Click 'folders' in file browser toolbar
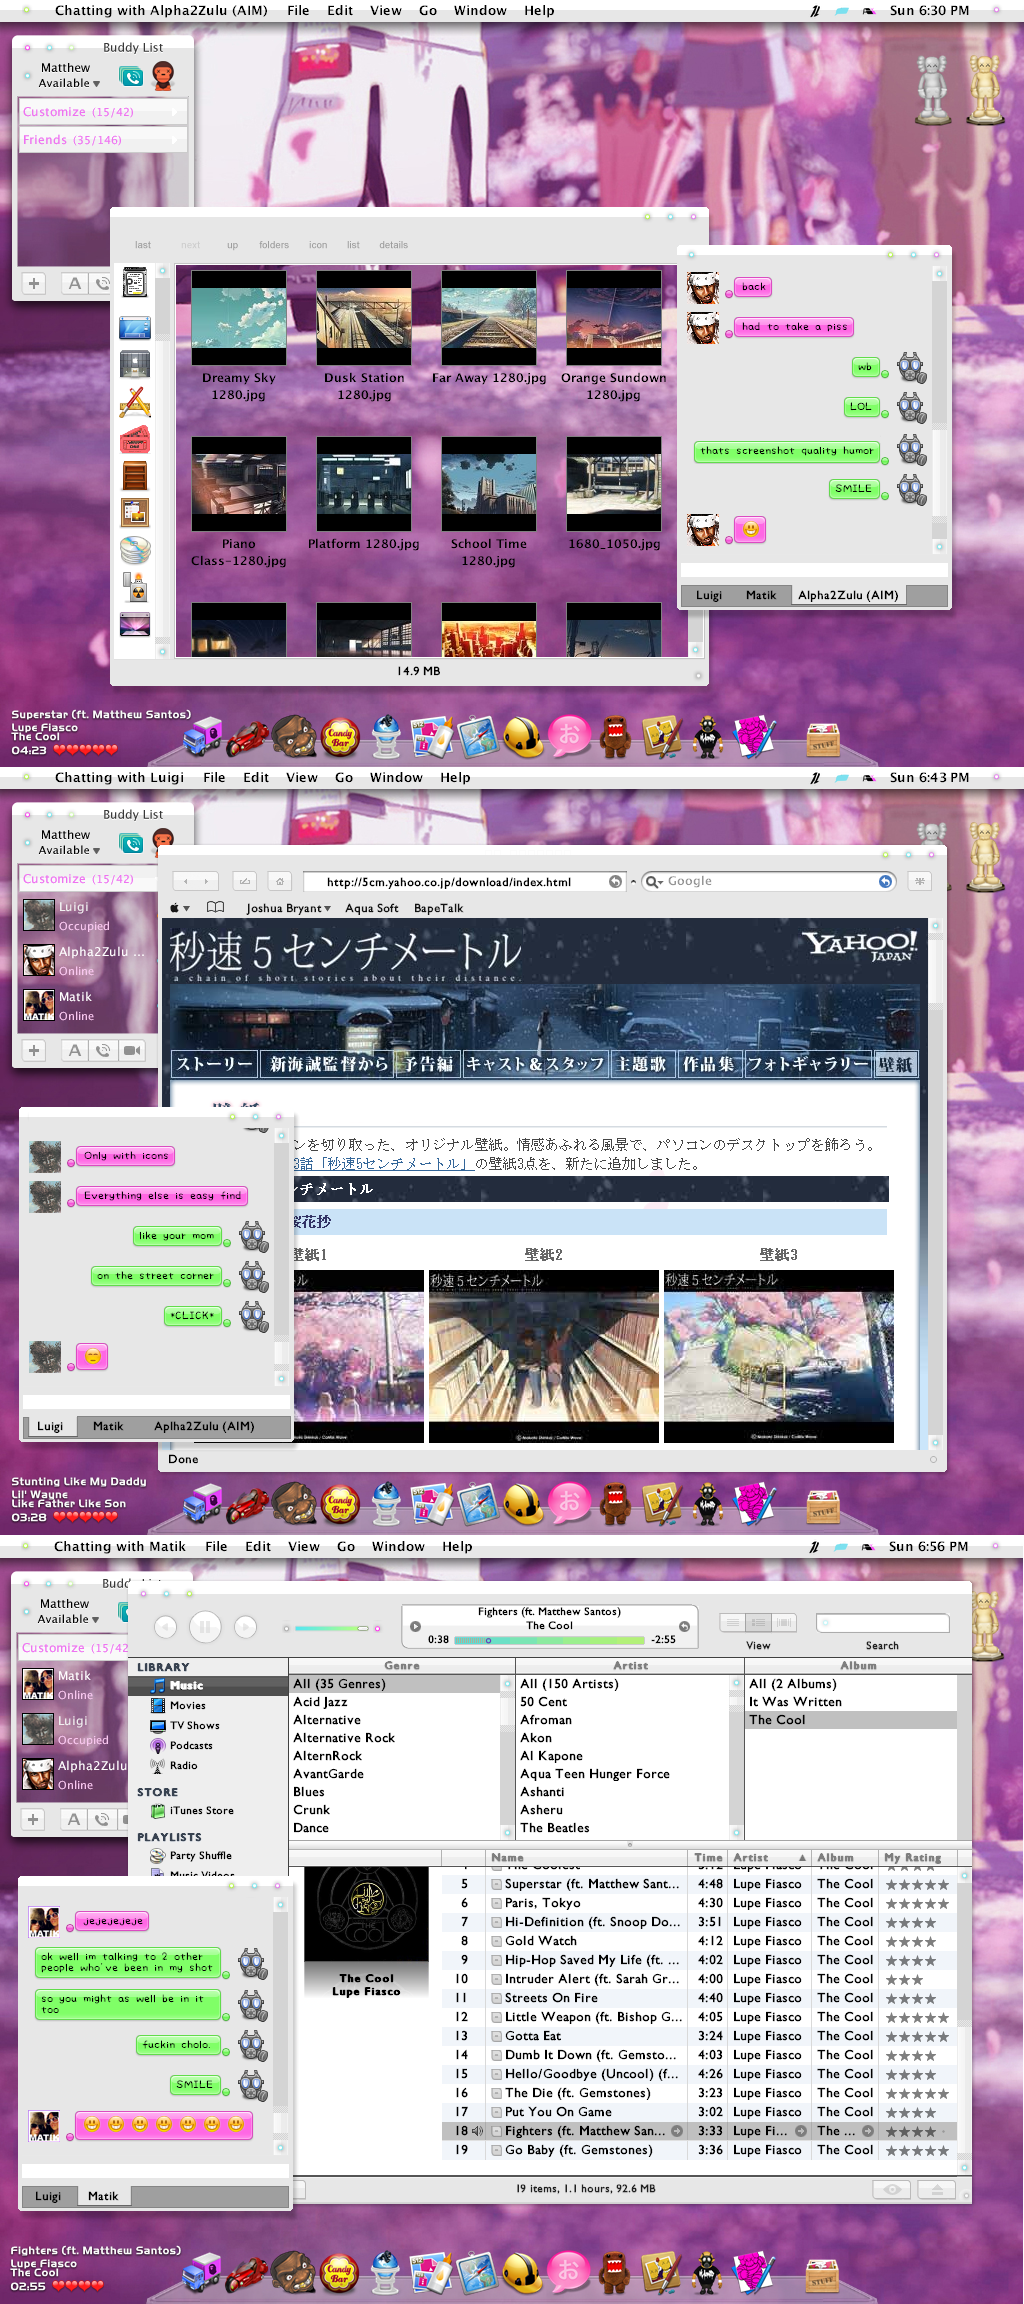Screen dimensions: 1024x2304 coord(274,245)
